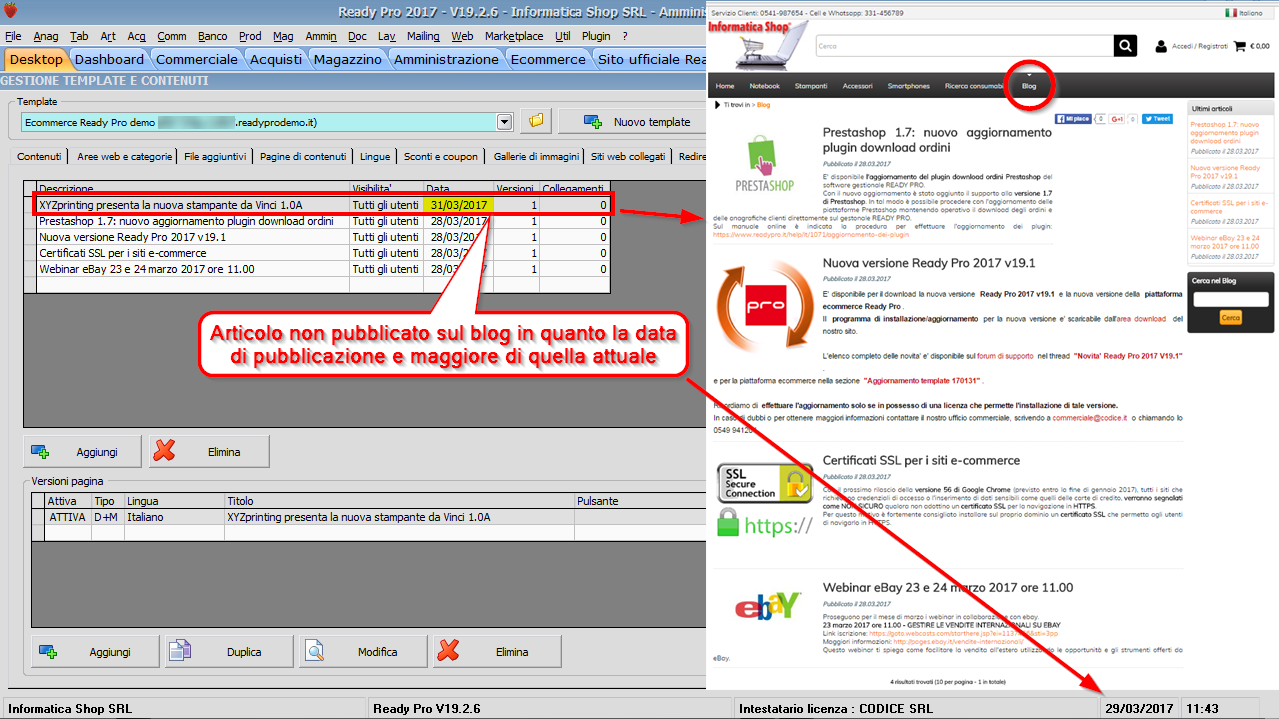Open the shopping cart icon
This screenshot has width=1279, height=719.
[x=1240, y=46]
